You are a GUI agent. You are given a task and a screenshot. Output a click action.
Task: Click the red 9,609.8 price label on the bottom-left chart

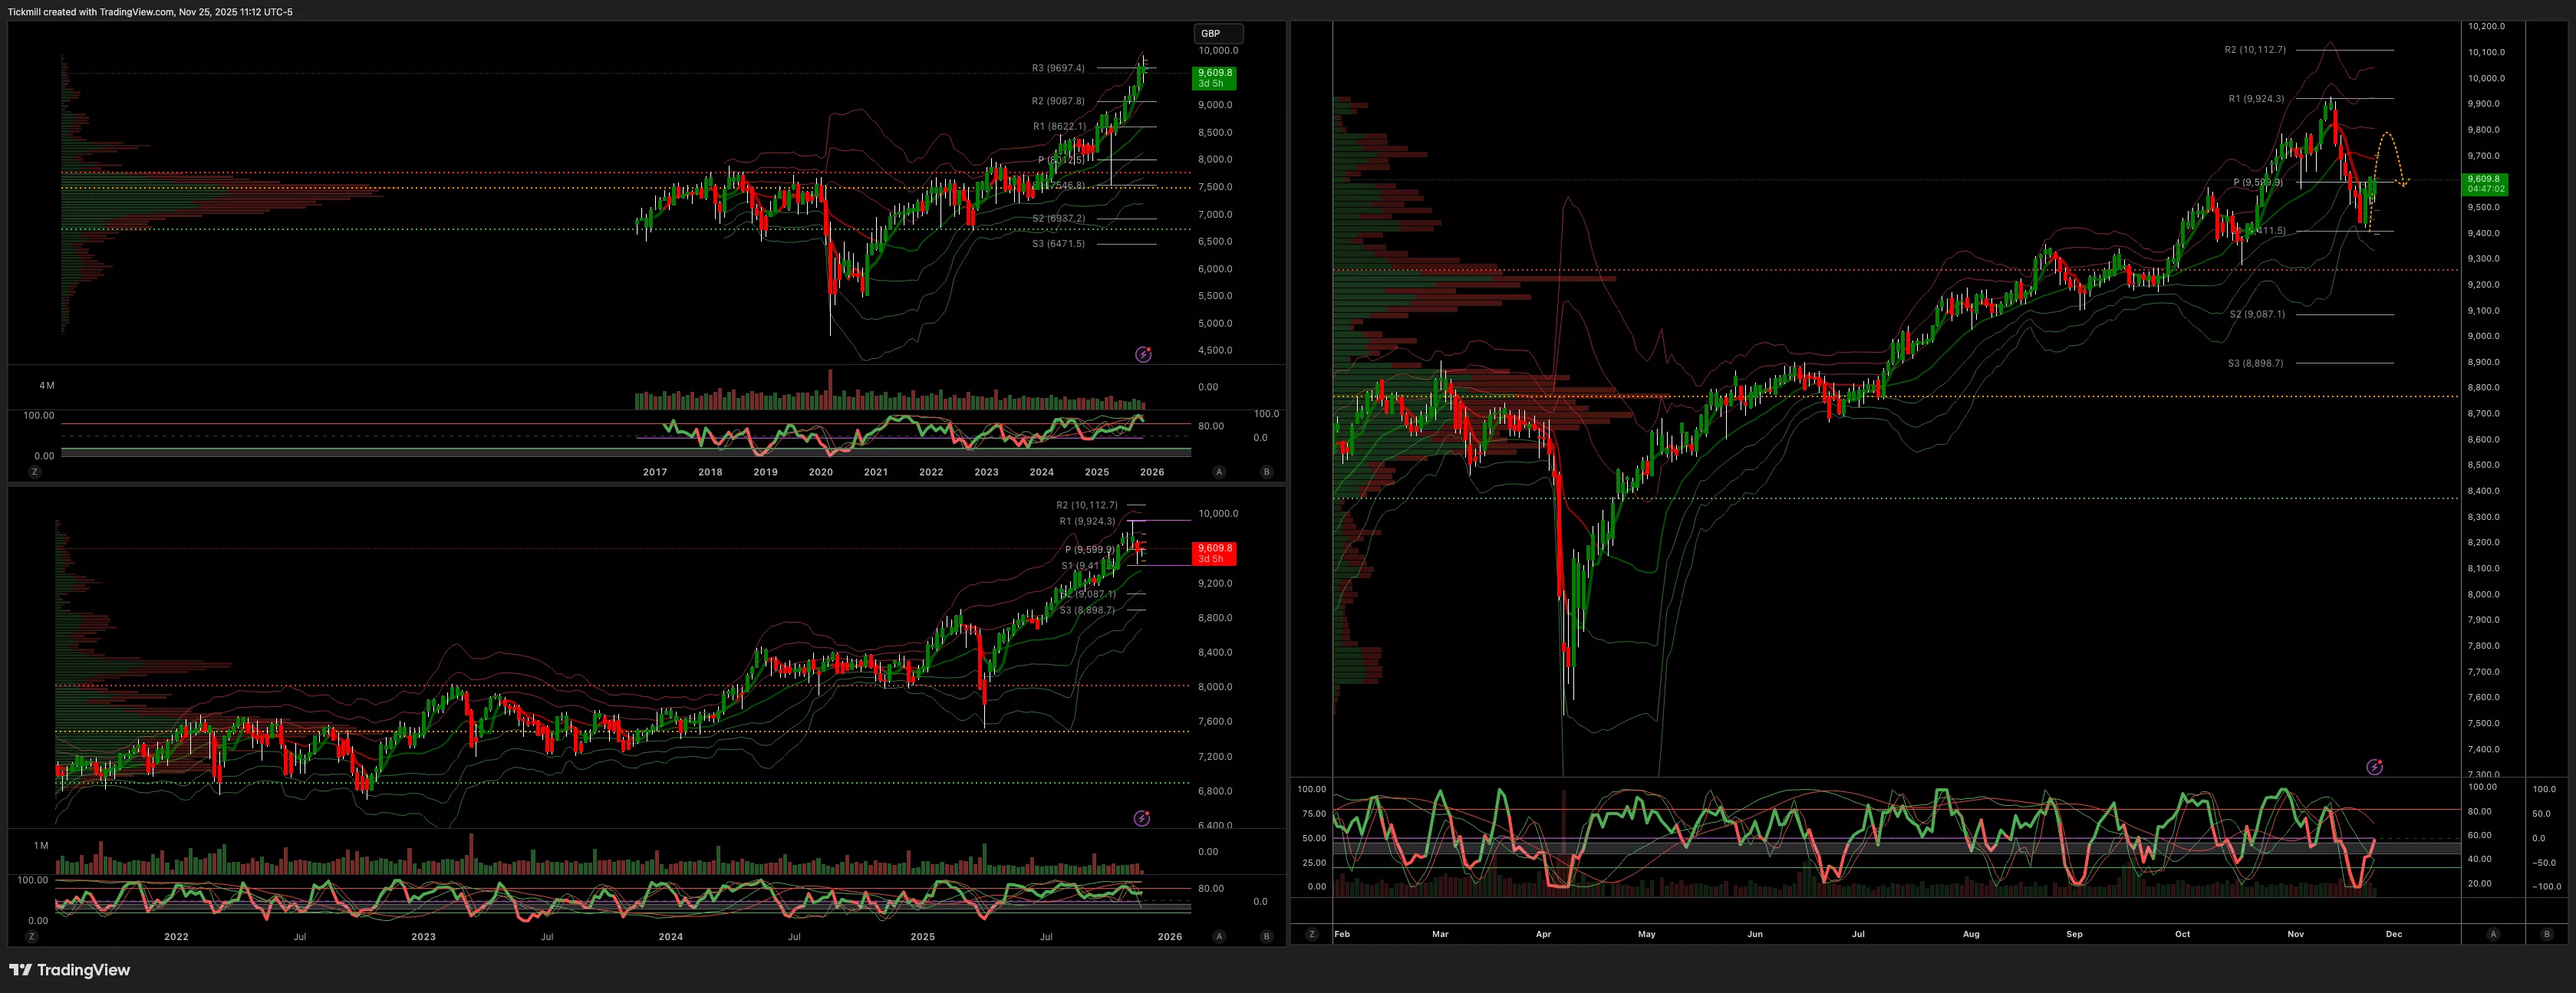[1215, 553]
